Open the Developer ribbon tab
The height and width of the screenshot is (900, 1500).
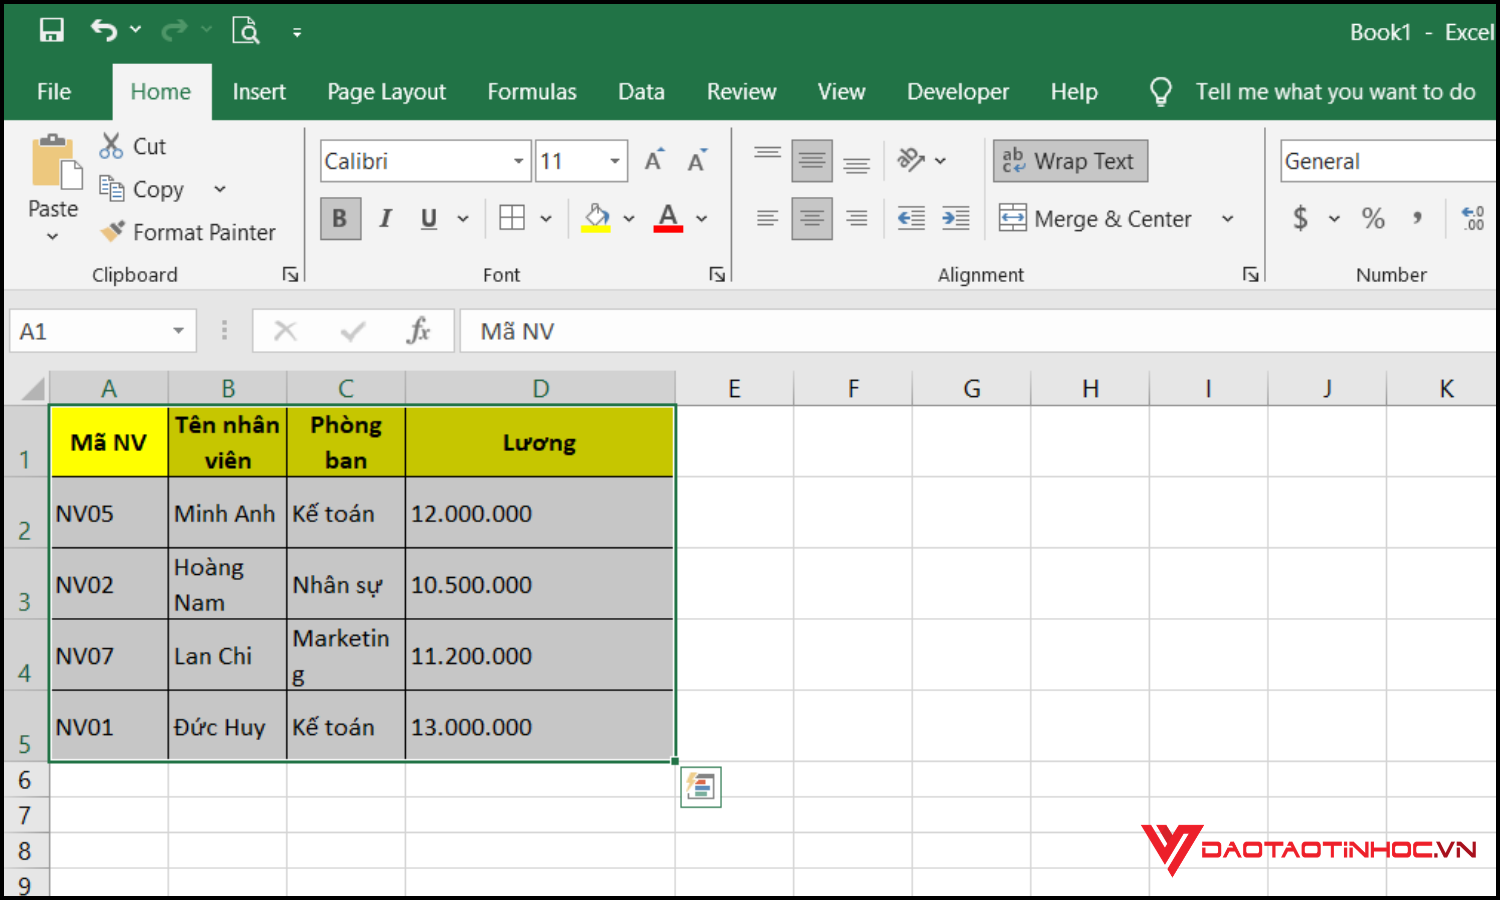tap(957, 91)
